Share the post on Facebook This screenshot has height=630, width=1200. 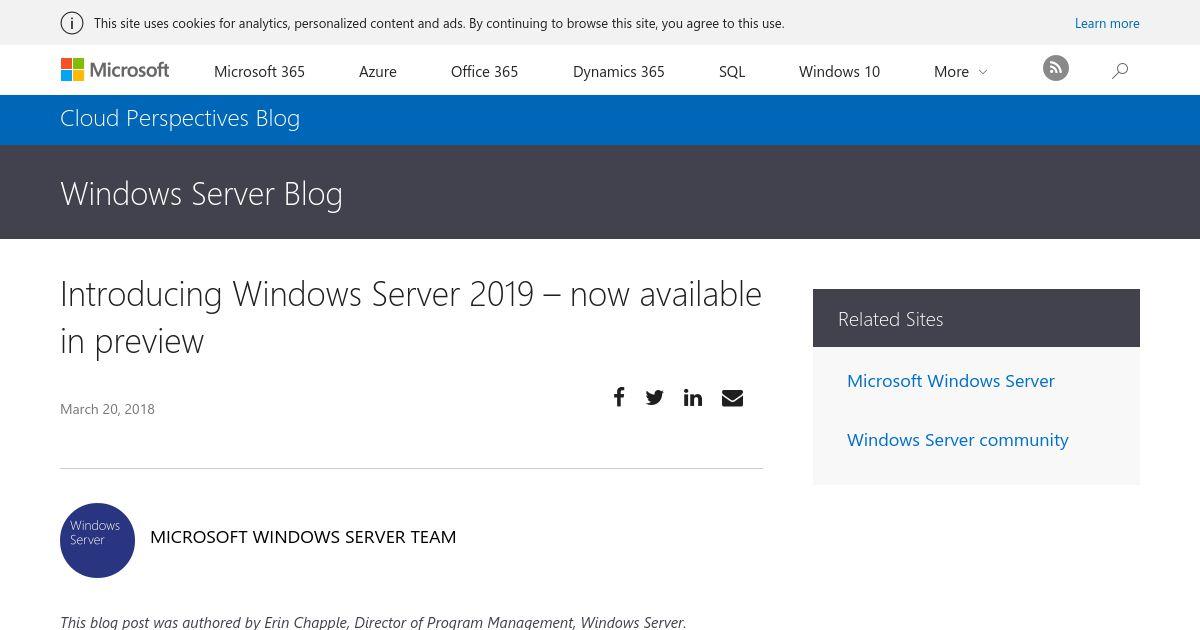(x=619, y=397)
